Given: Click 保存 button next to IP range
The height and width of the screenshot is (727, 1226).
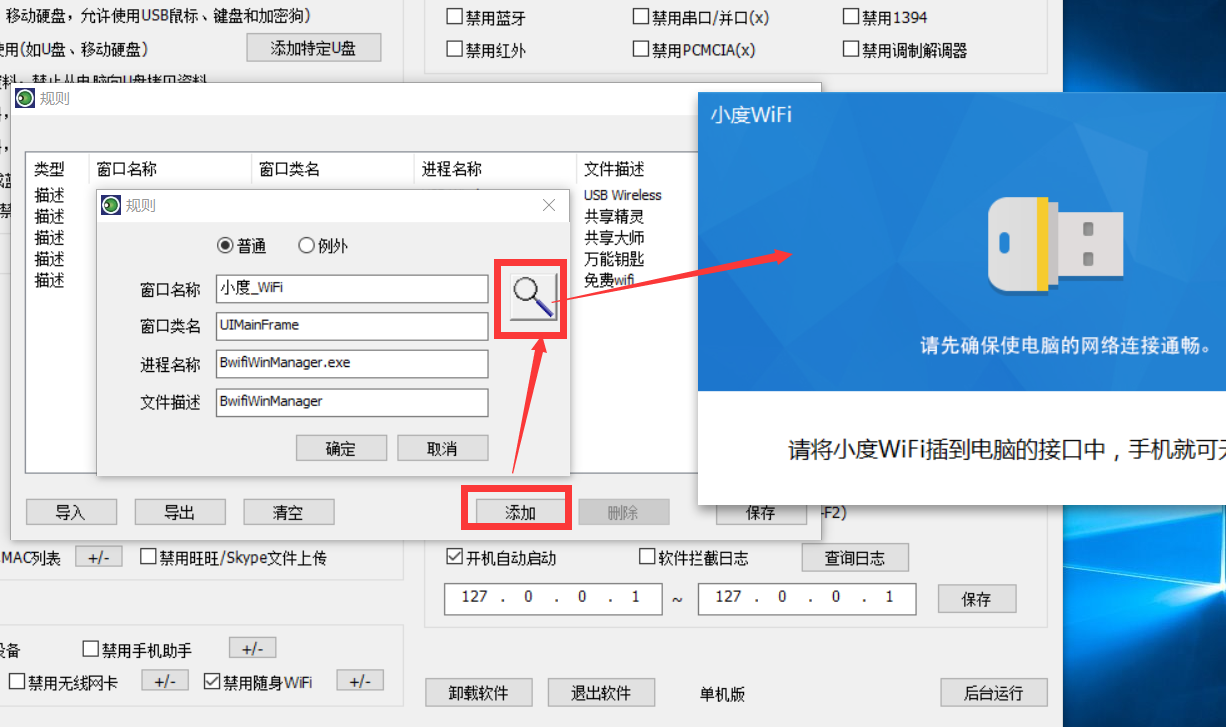Looking at the screenshot, I should click(976, 599).
